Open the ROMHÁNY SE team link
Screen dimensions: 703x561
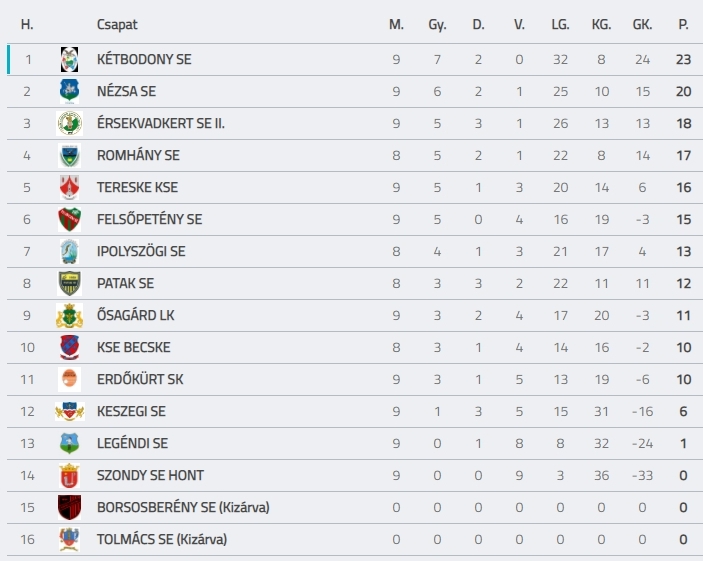[x=138, y=155]
